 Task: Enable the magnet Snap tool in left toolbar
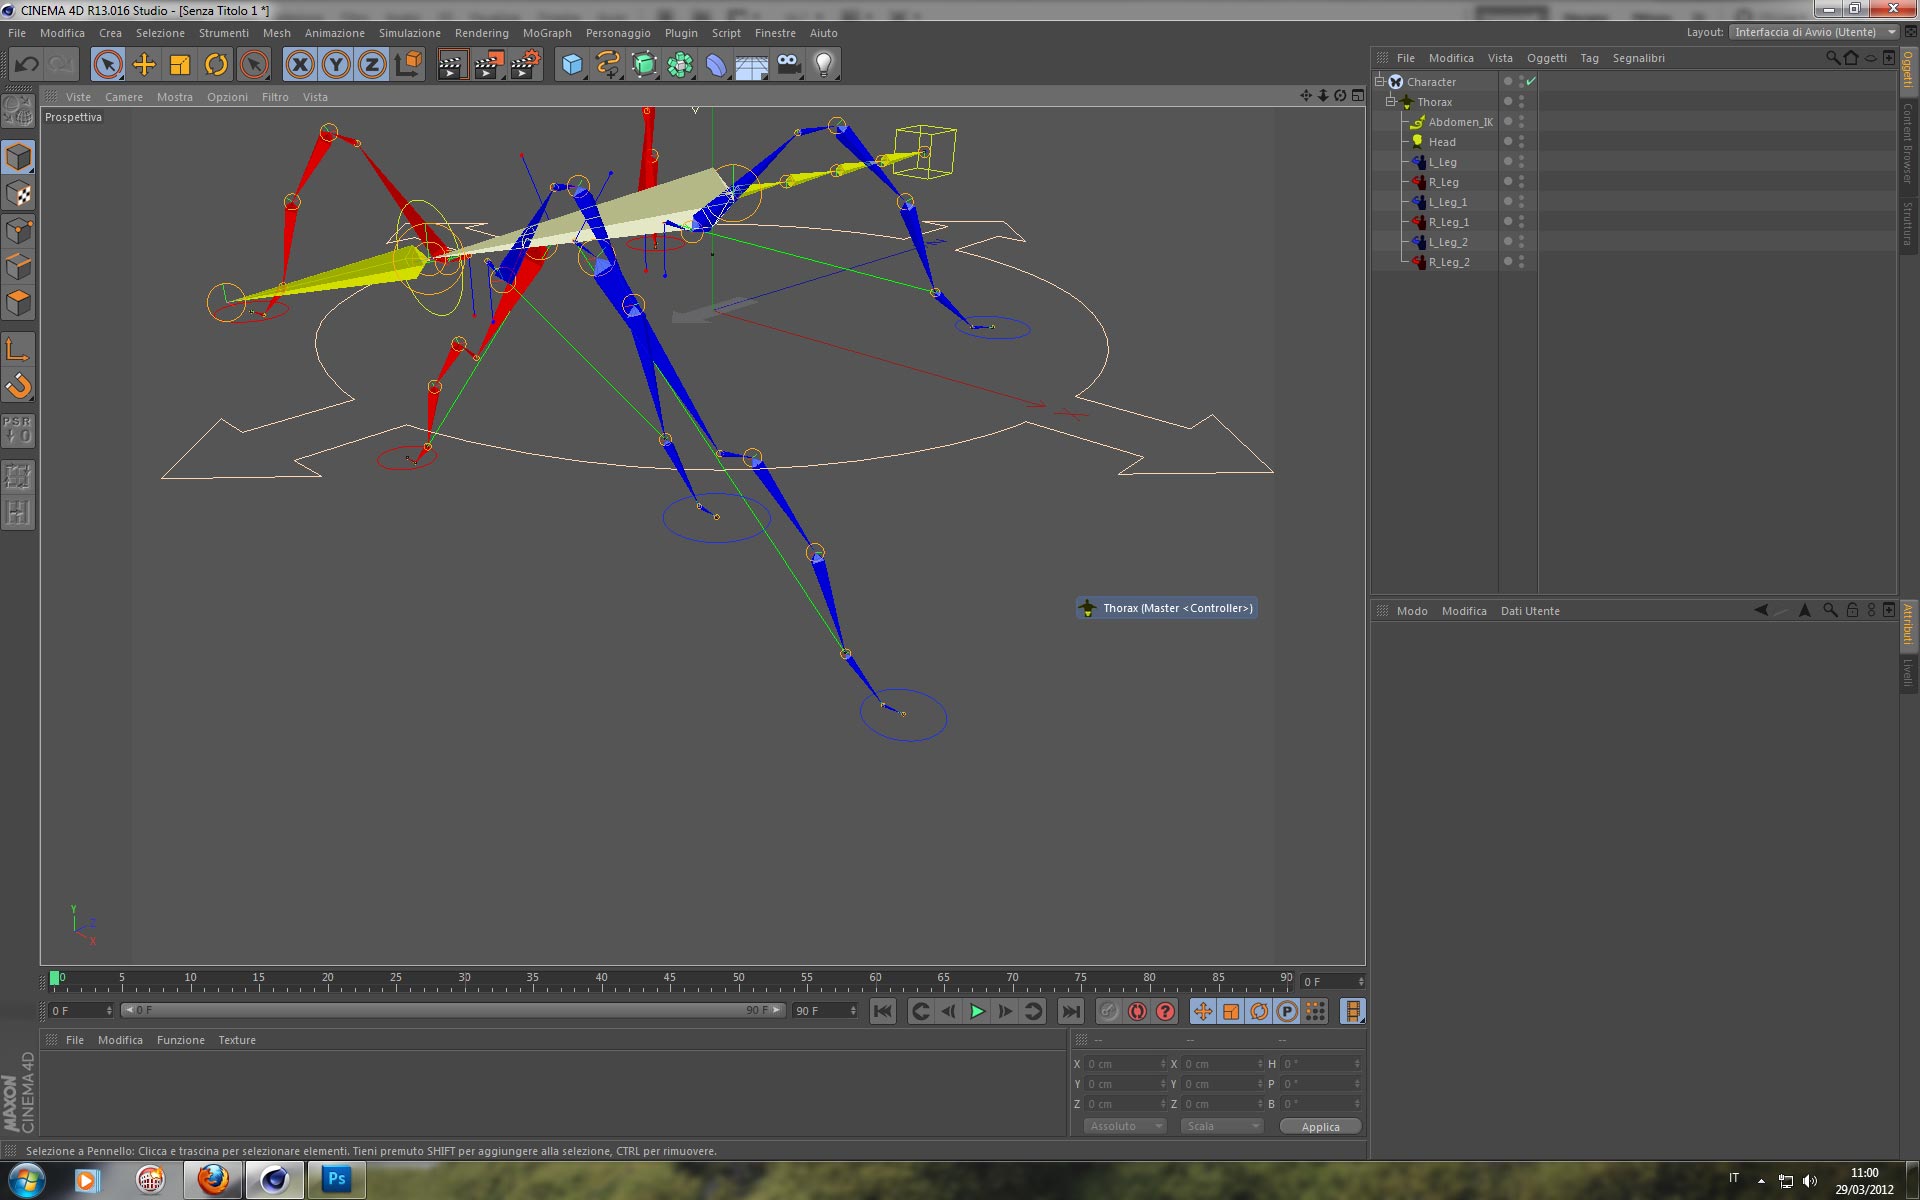pos(19,386)
